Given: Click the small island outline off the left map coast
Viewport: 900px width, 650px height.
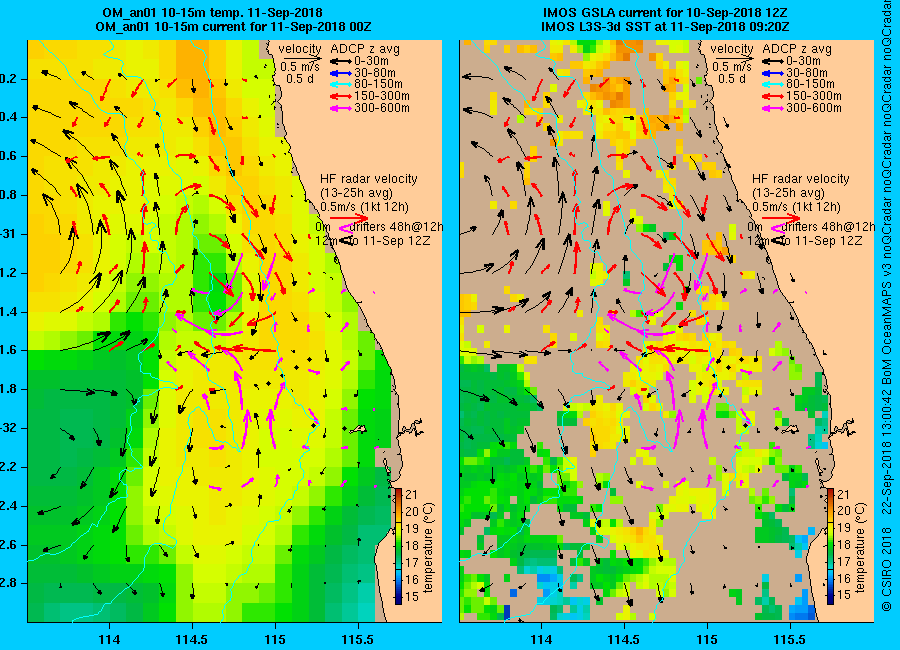Looking at the screenshot, I should (x=358, y=429).
